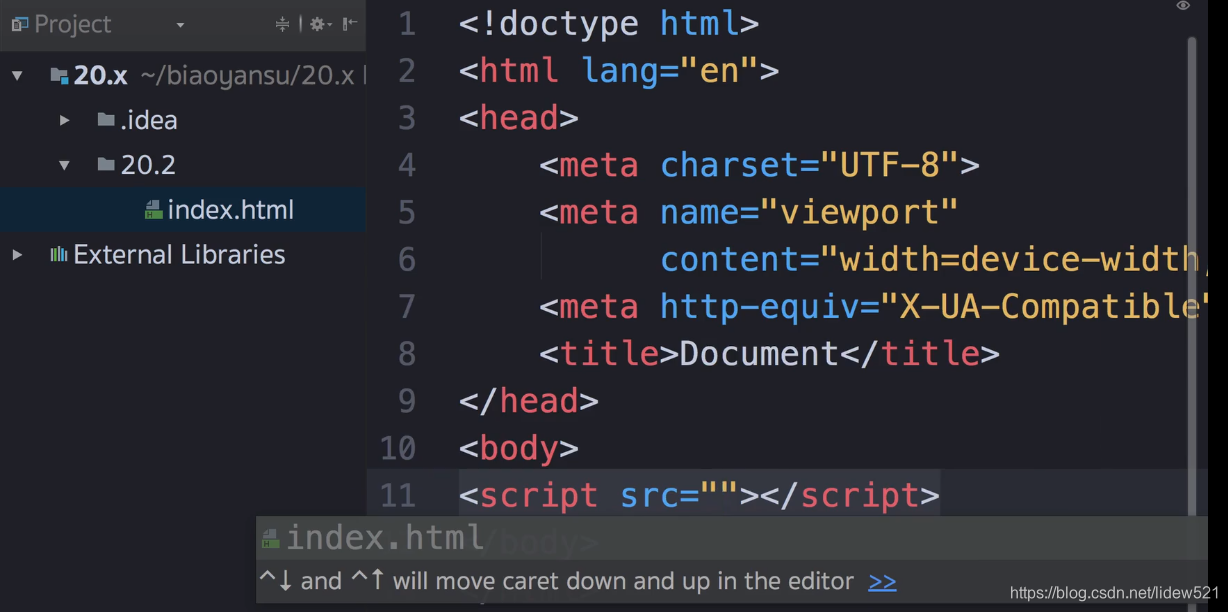1228x612 pixels.
Task: Click the index.html popup file icon
Action: pos(270,540)
